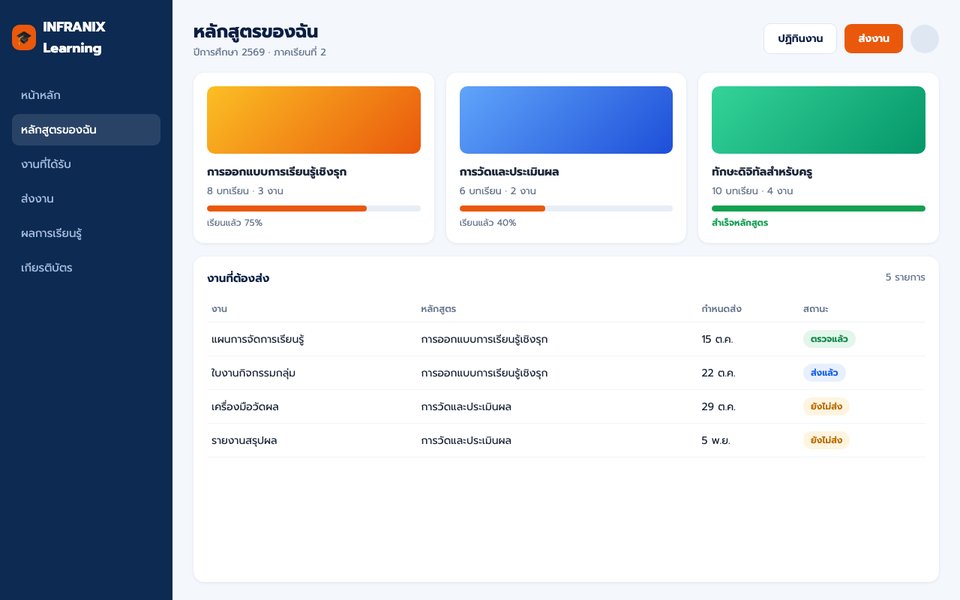
Task: Open the orange course banner การออกแบบการเรียนรู้เชิงรุก
Action: click(313, 120)
